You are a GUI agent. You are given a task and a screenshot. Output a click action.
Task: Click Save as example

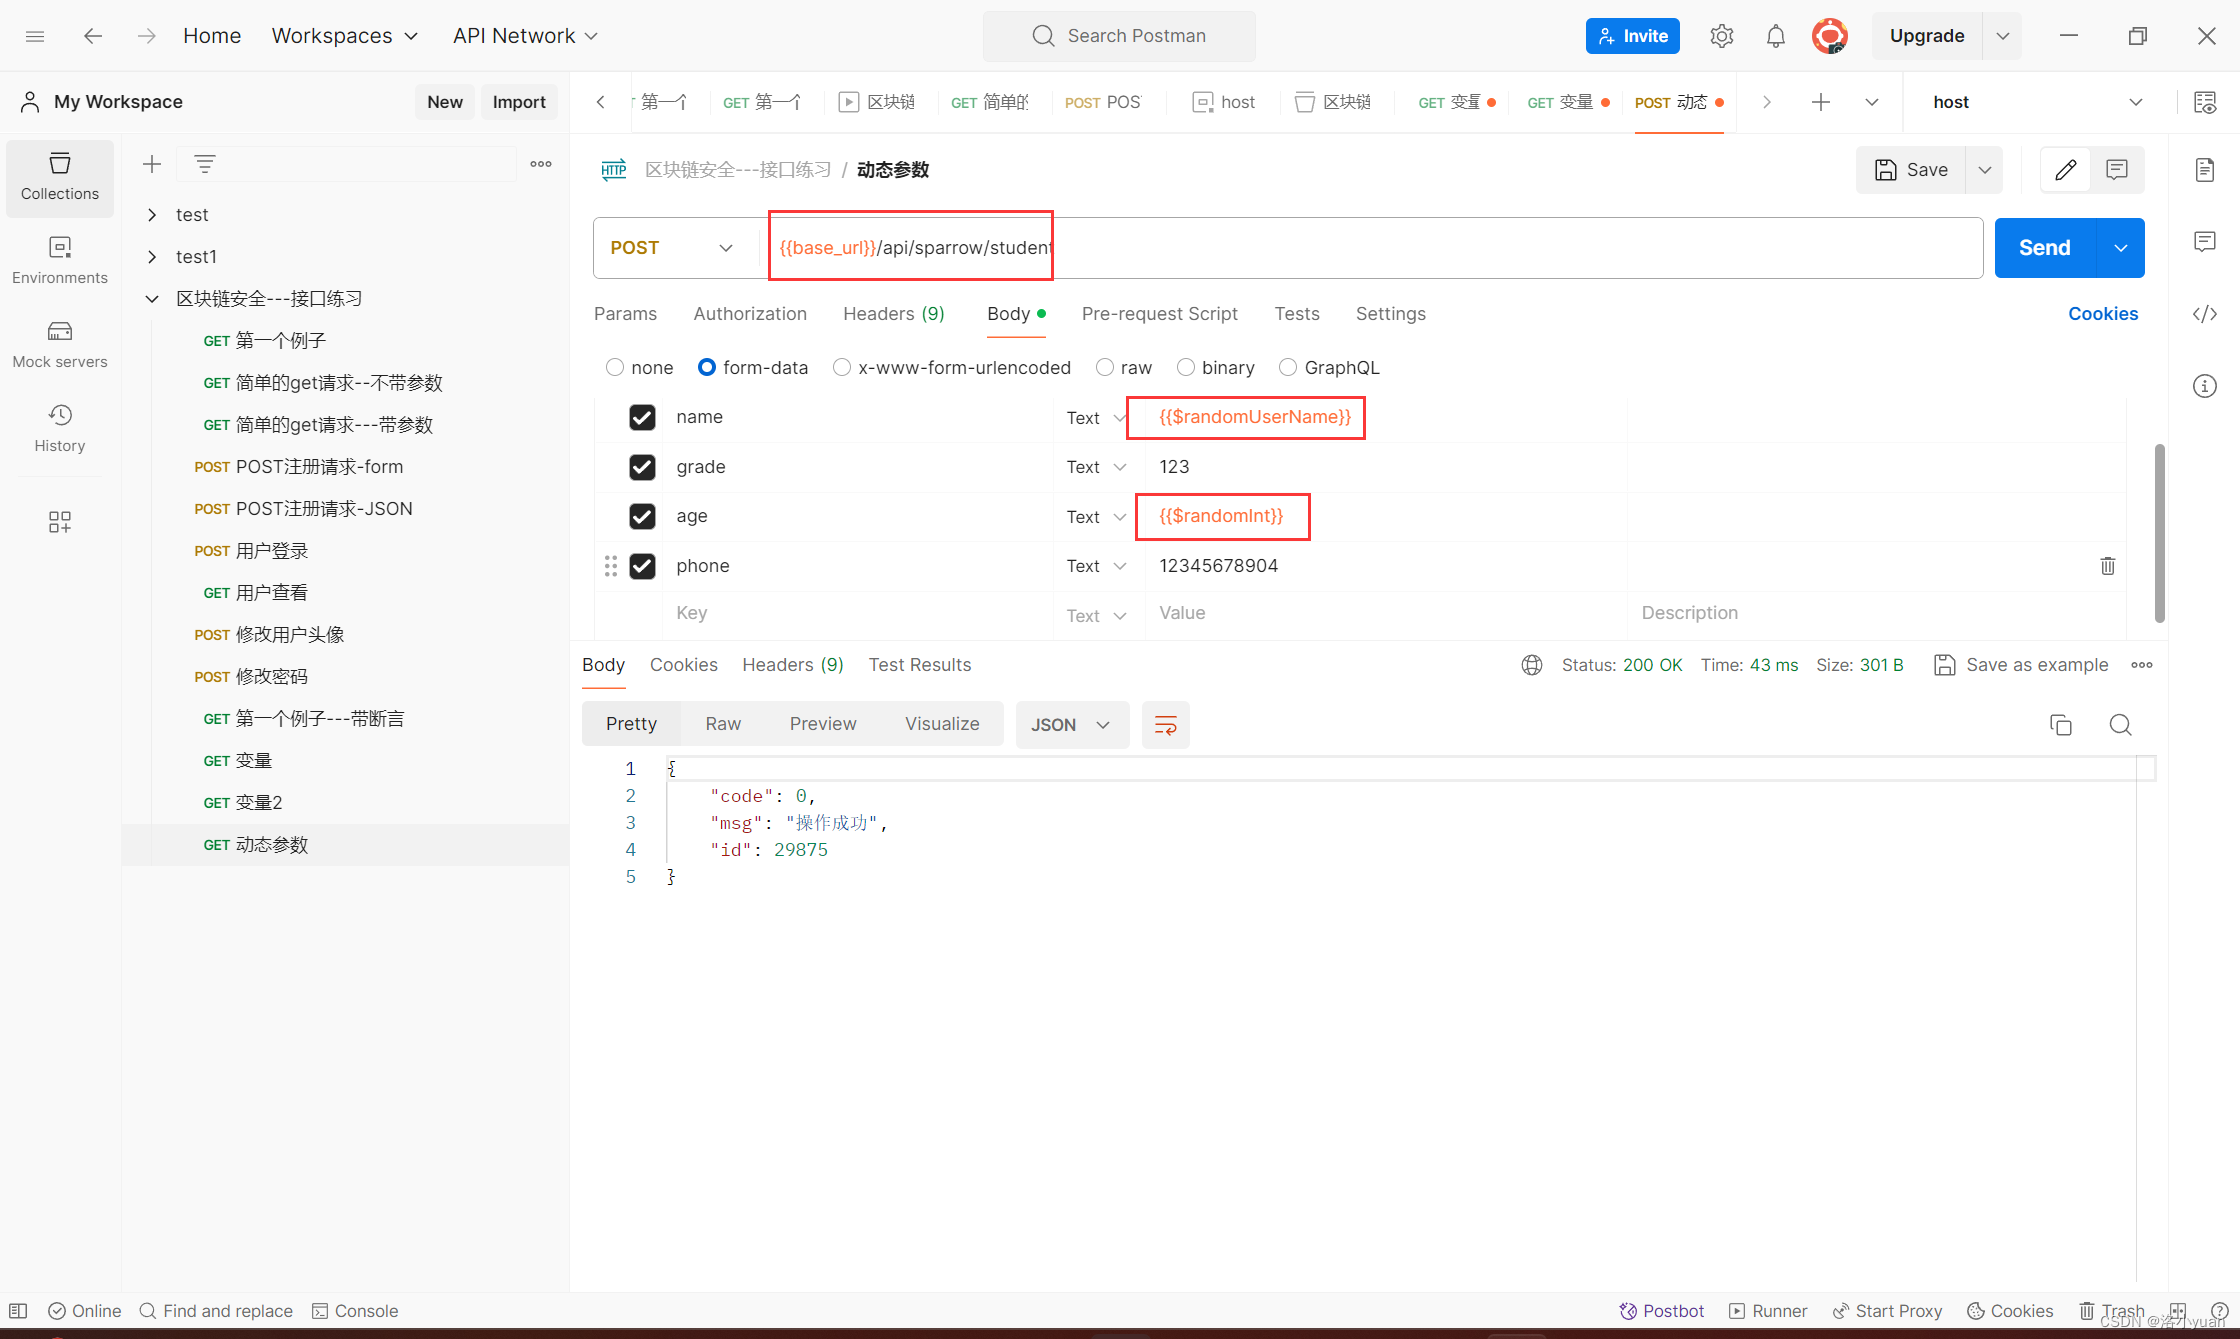2021,665
